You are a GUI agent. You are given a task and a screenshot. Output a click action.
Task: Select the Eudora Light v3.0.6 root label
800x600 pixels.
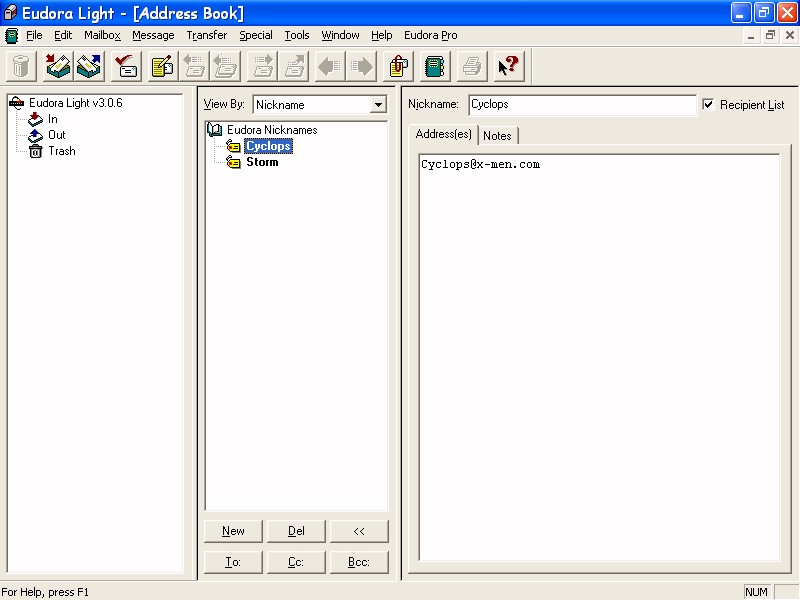[x=76, y=103]
